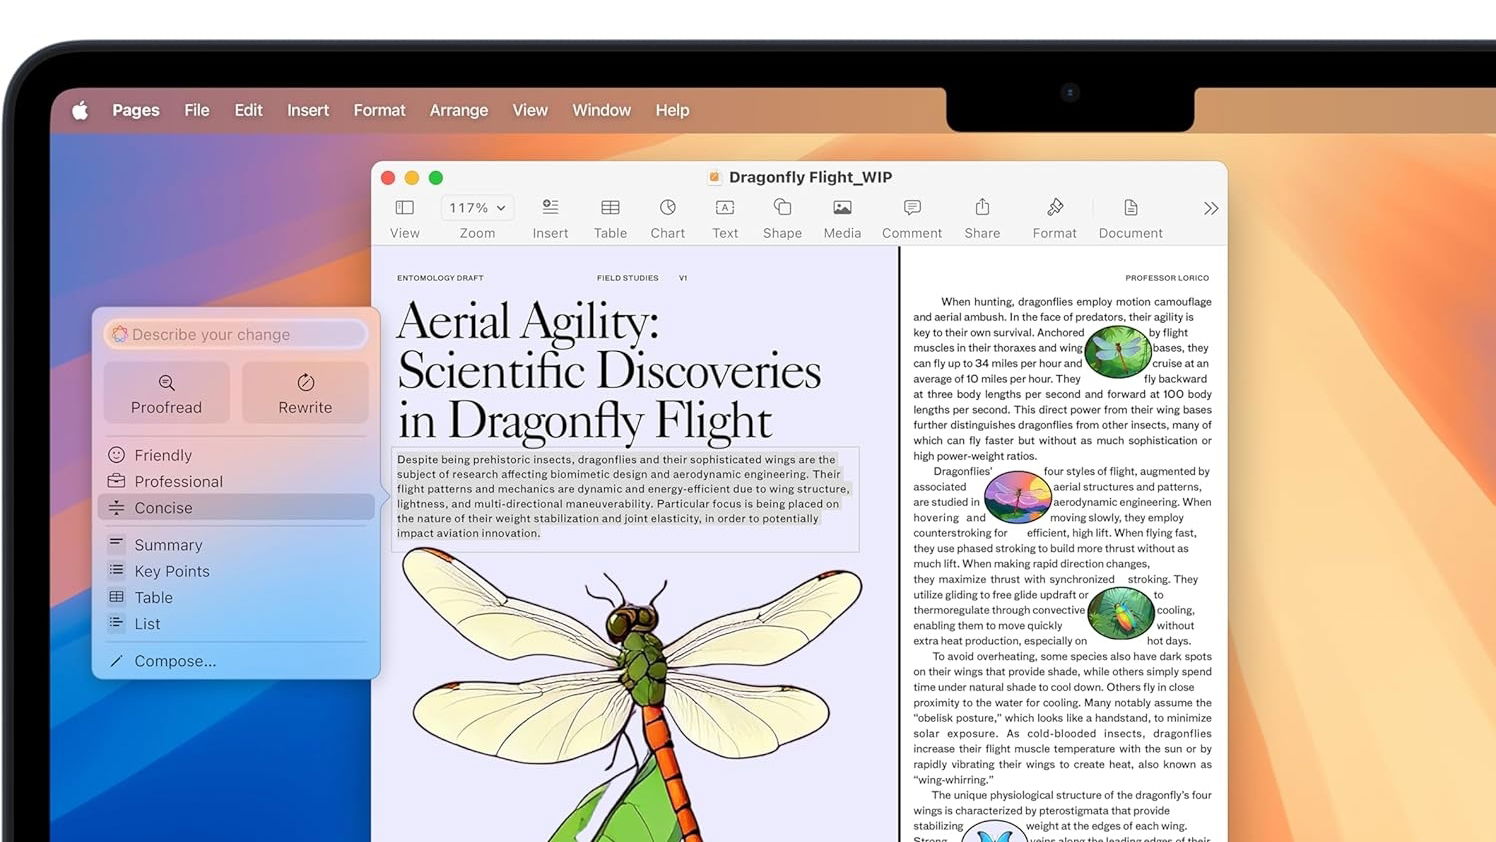1496x842 pixels.
Task: Click the Media toolbar icon
Action: (x=842, y=207)
